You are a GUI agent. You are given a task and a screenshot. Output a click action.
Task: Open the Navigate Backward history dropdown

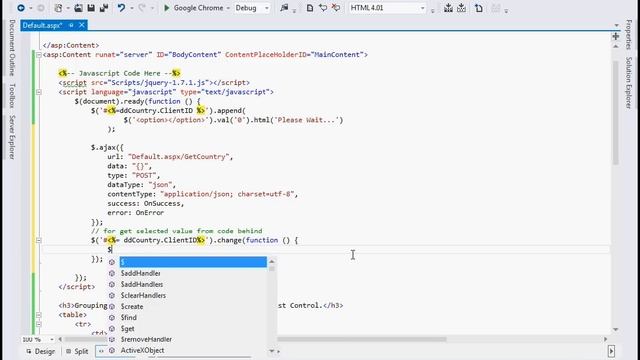pos(31,8)
